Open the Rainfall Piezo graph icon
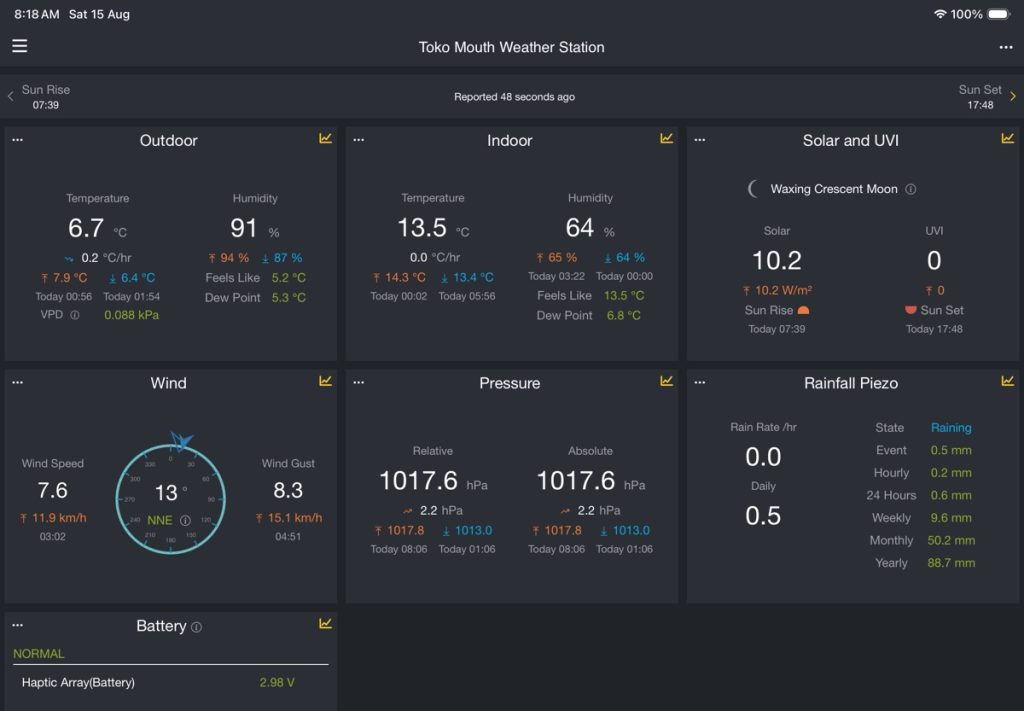1024x711 pixels. coord(1008,381)
